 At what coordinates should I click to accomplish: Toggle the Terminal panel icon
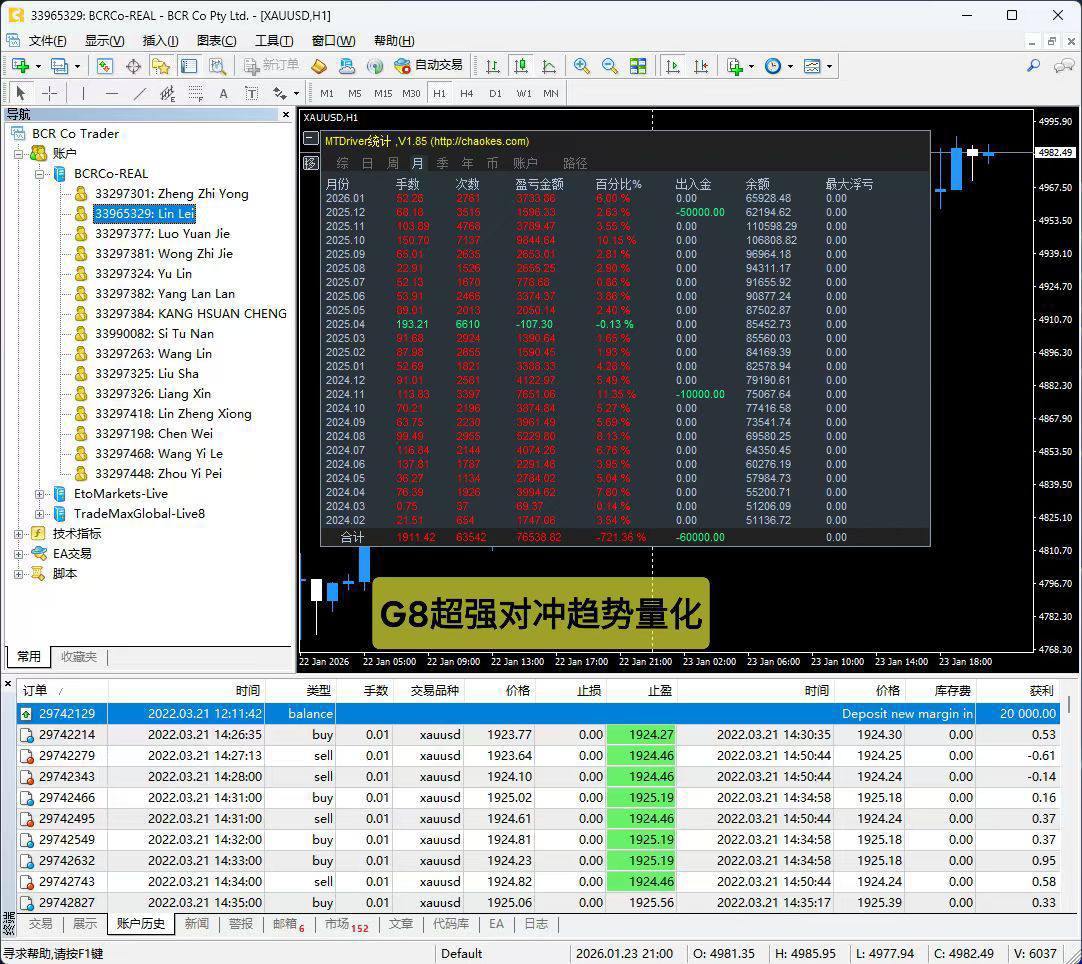coord(189,66)
